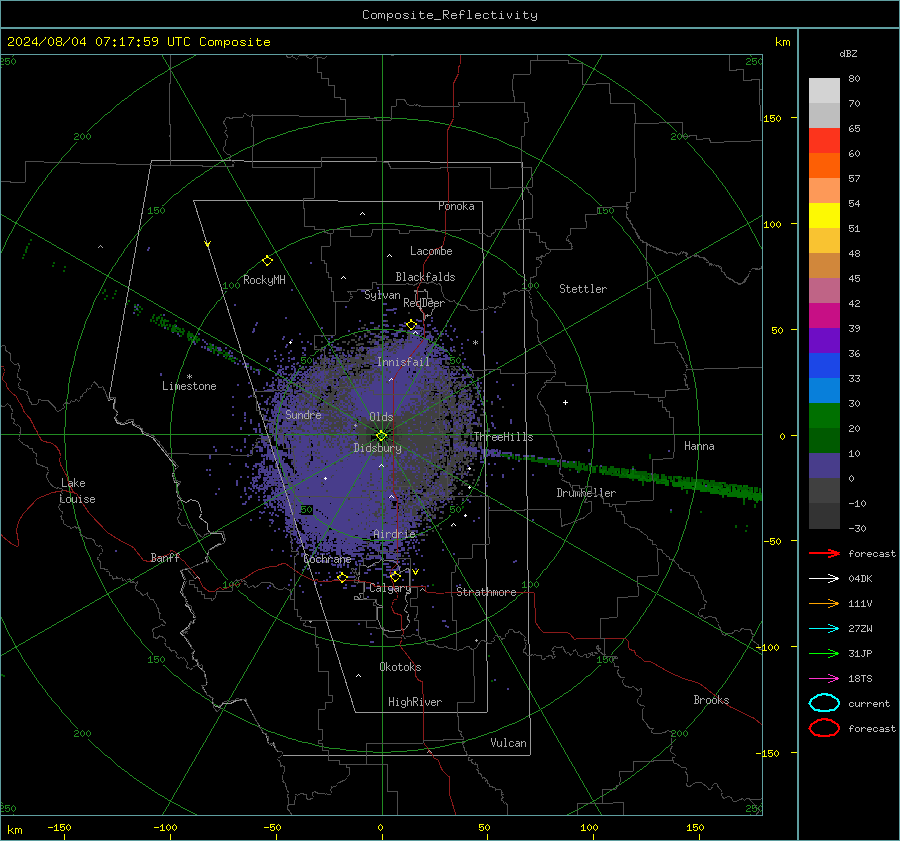Image resolution: width=900 pixels, height=841 pixels.
Task: Click the Sundre town label
Action: (x=303, y=414)
